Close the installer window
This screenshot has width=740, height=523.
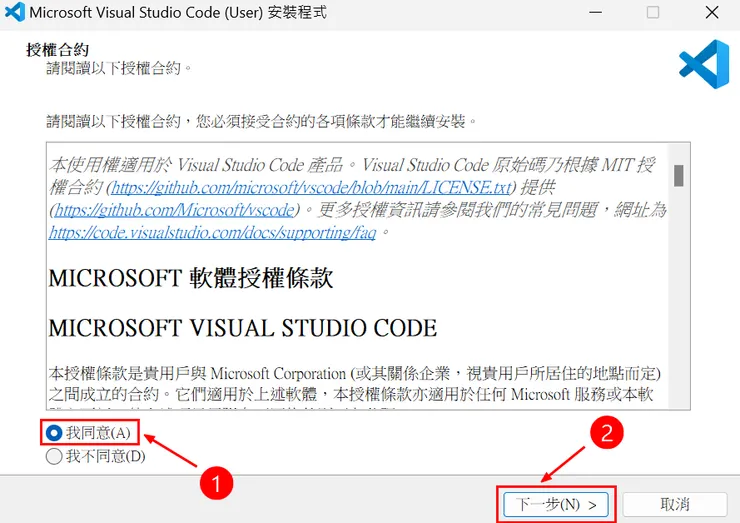click(712, 12)
